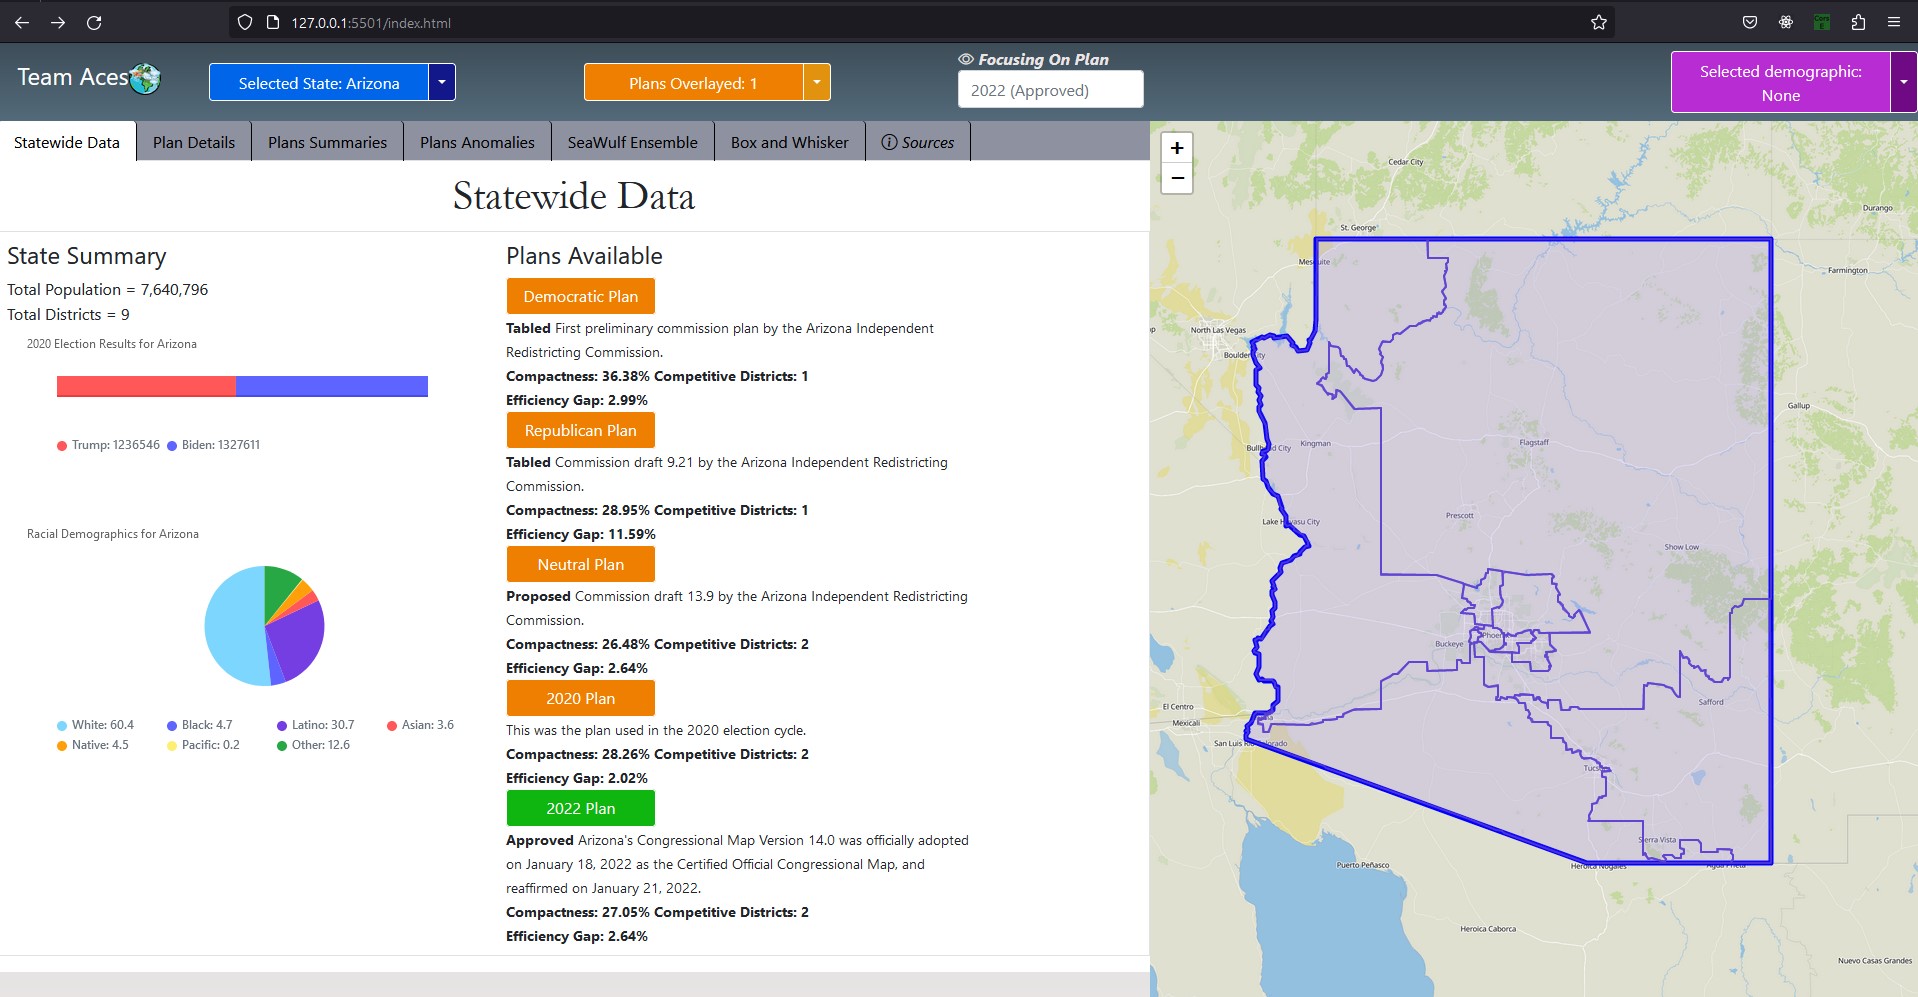Screen dimensions: 1918x997
Task: Click the Team Aces globe logo
Action: point(145,78)
